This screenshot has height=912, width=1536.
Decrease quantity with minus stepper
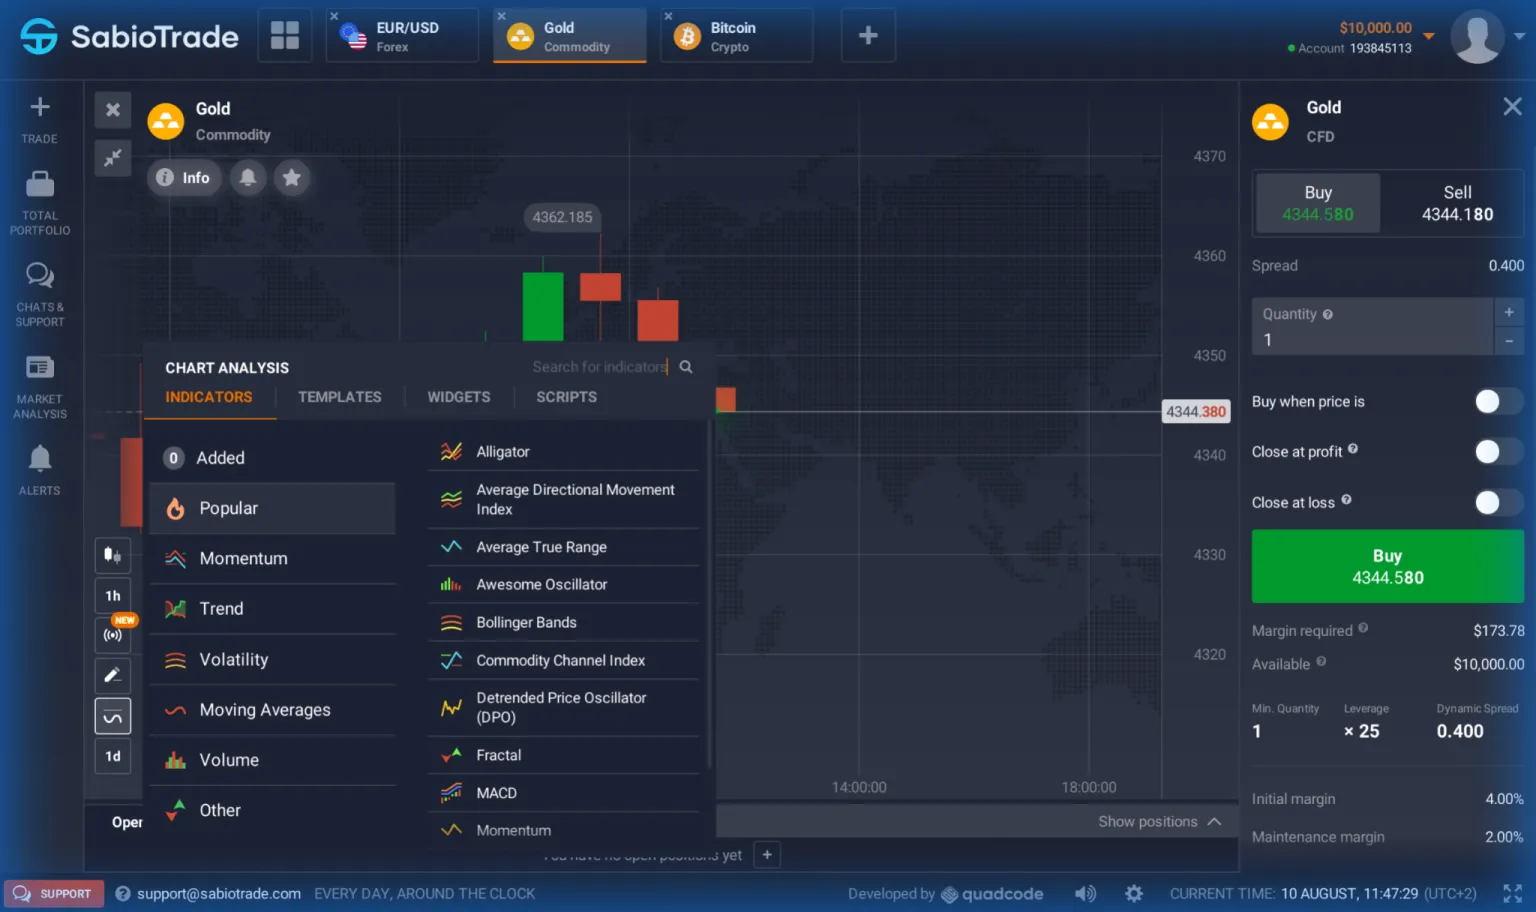tap(1509, 341)
